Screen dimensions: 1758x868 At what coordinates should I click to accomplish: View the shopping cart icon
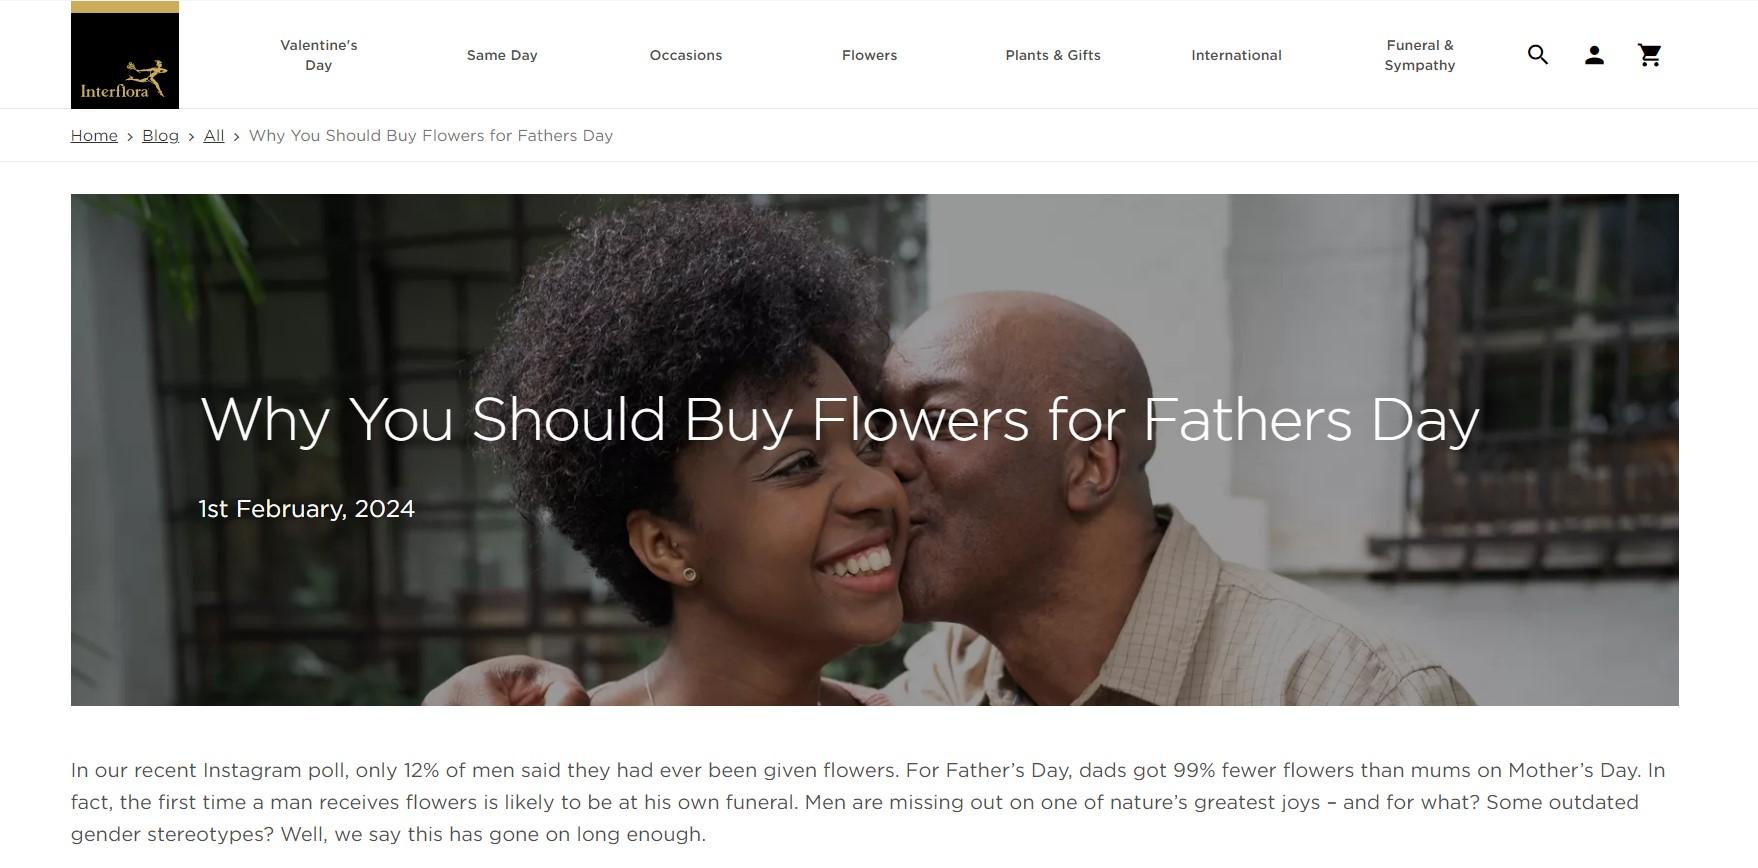1650,55
